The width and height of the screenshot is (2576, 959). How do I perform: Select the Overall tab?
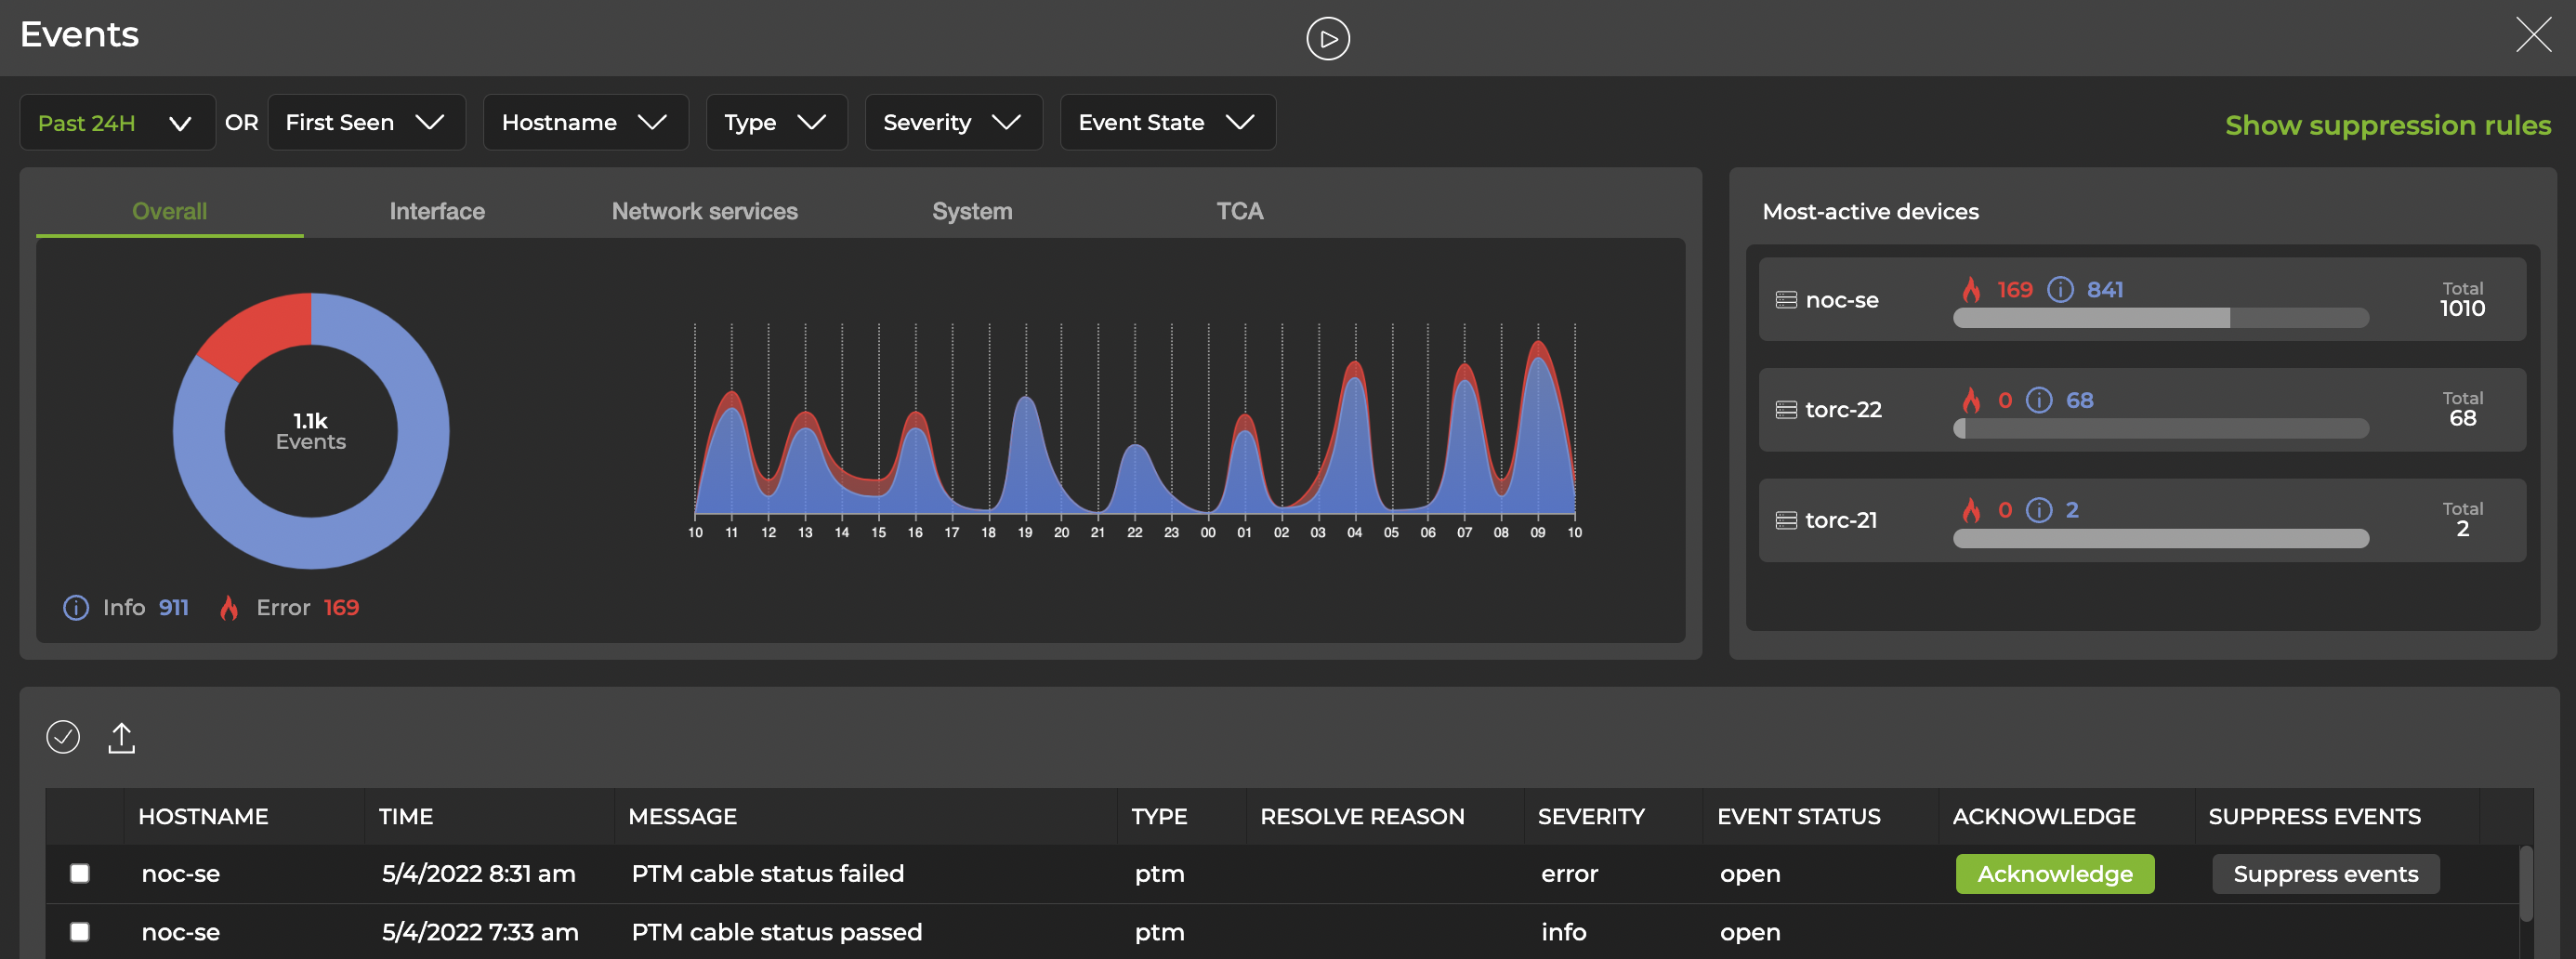[169, 211]
